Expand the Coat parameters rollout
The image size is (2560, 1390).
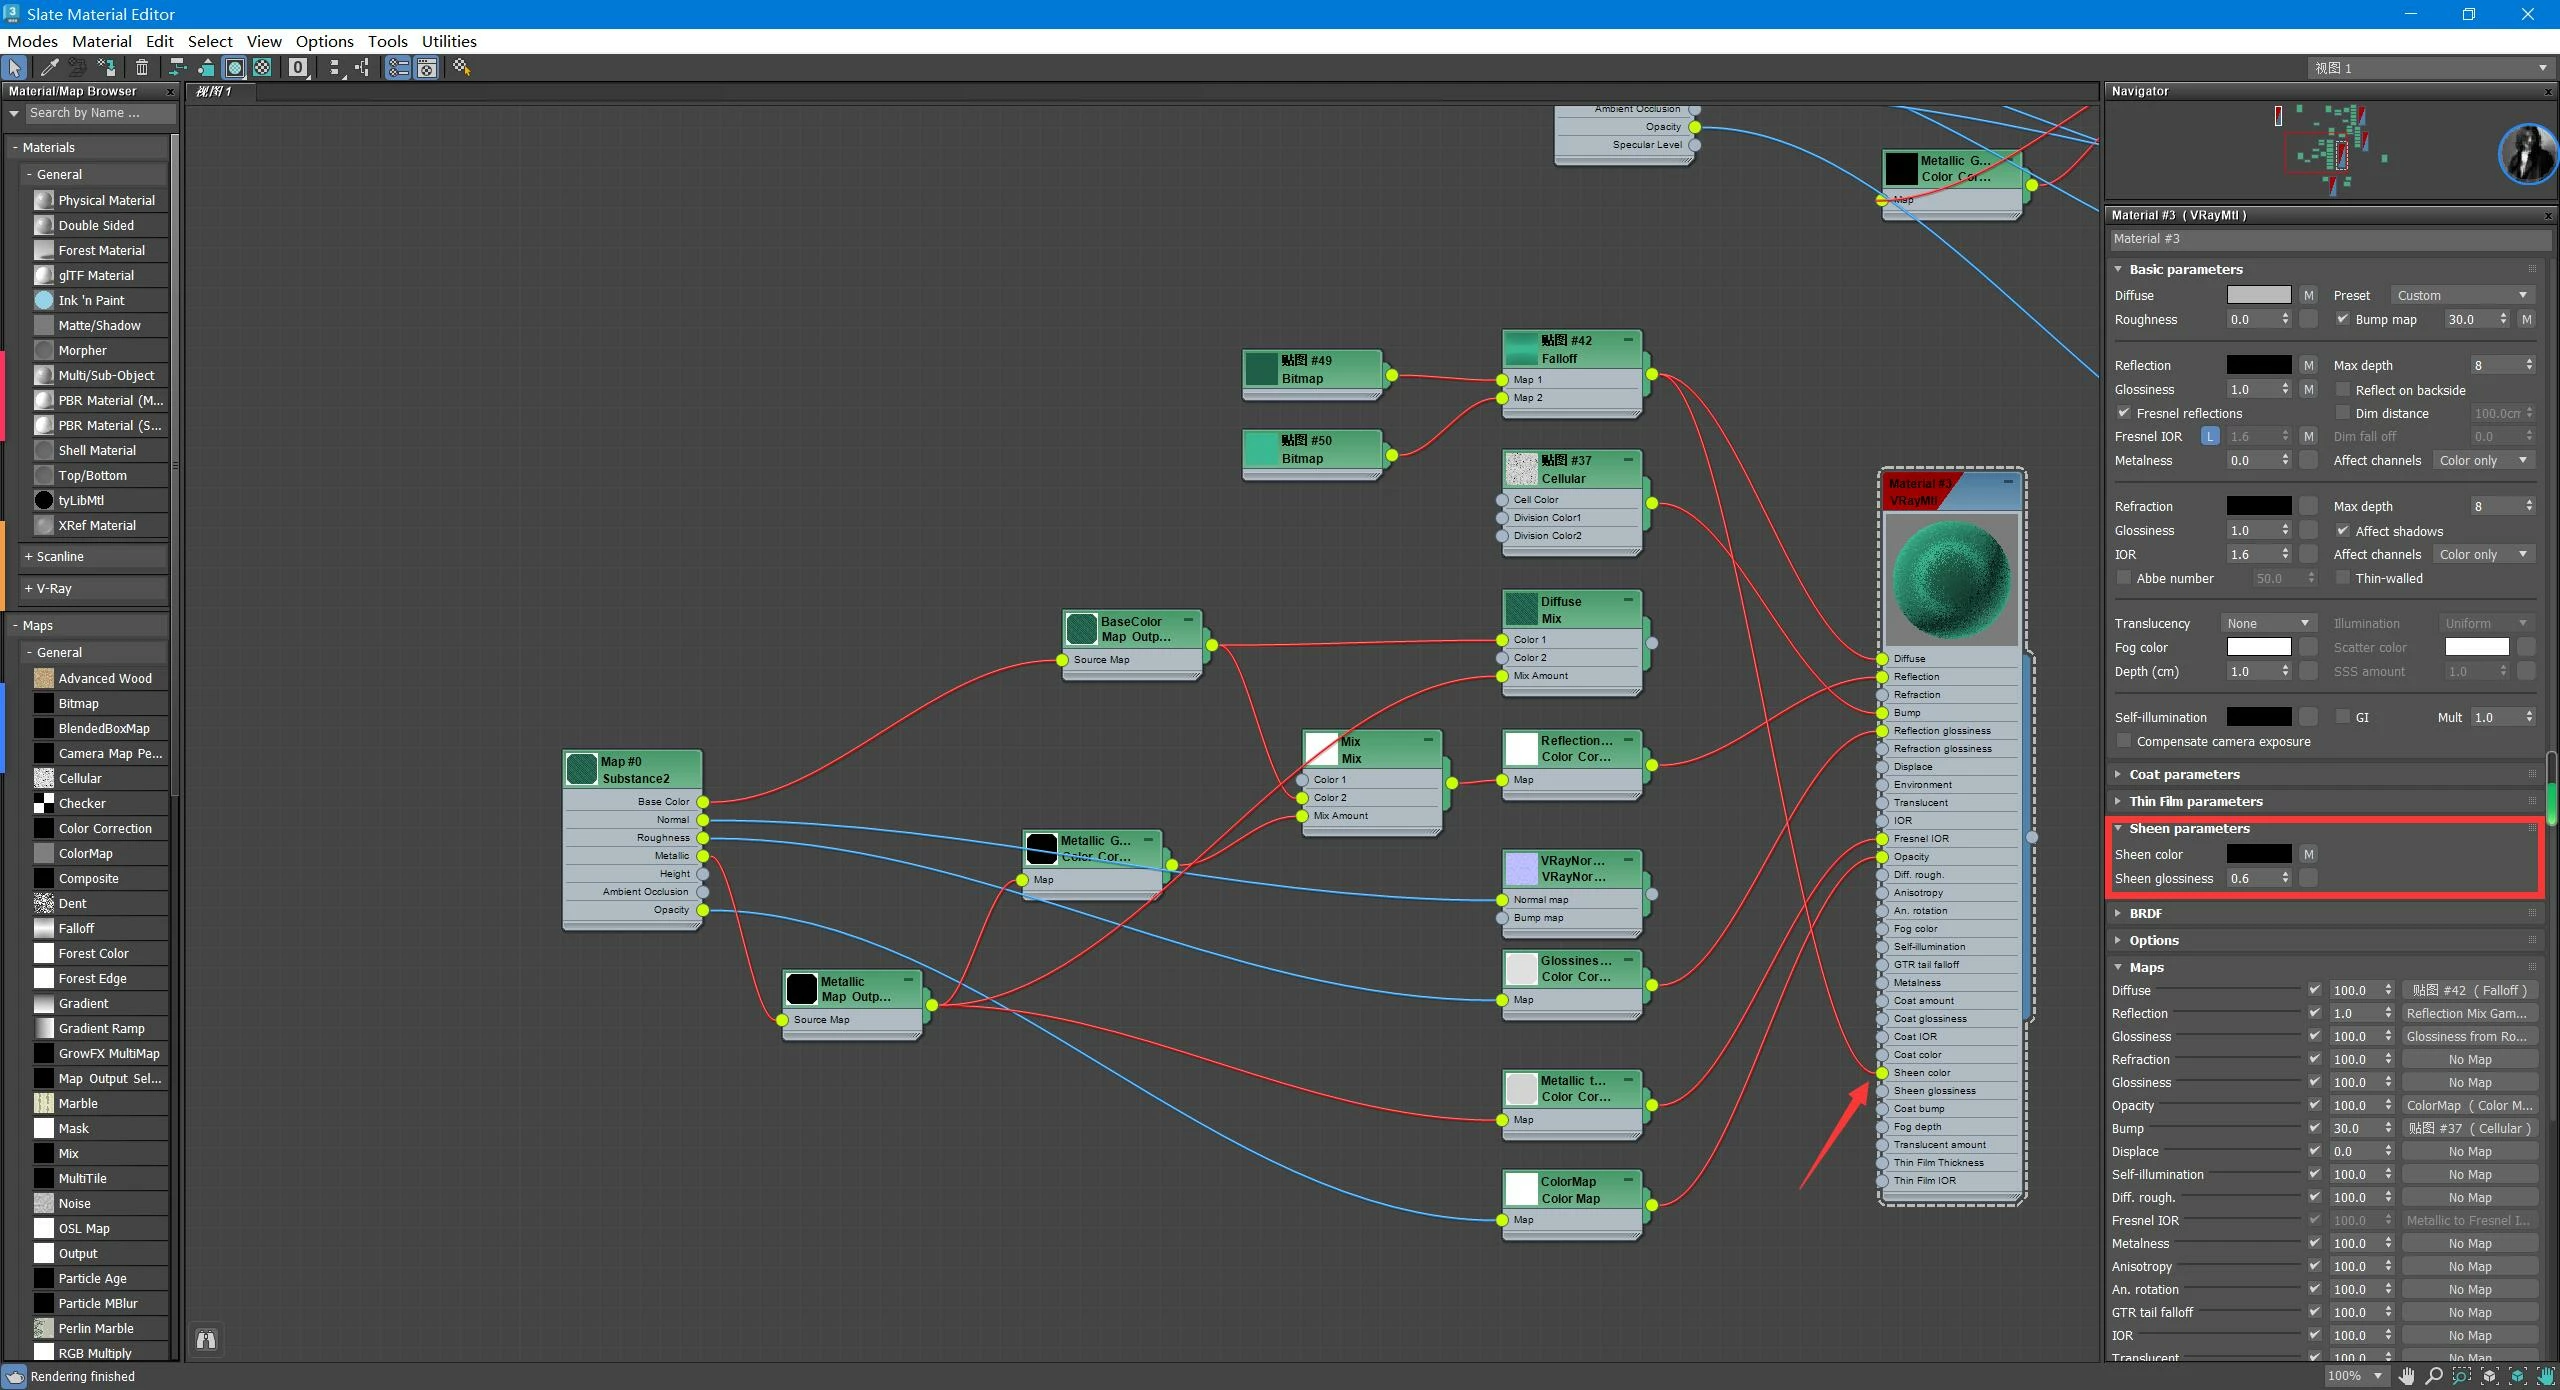coord(2184,774)
